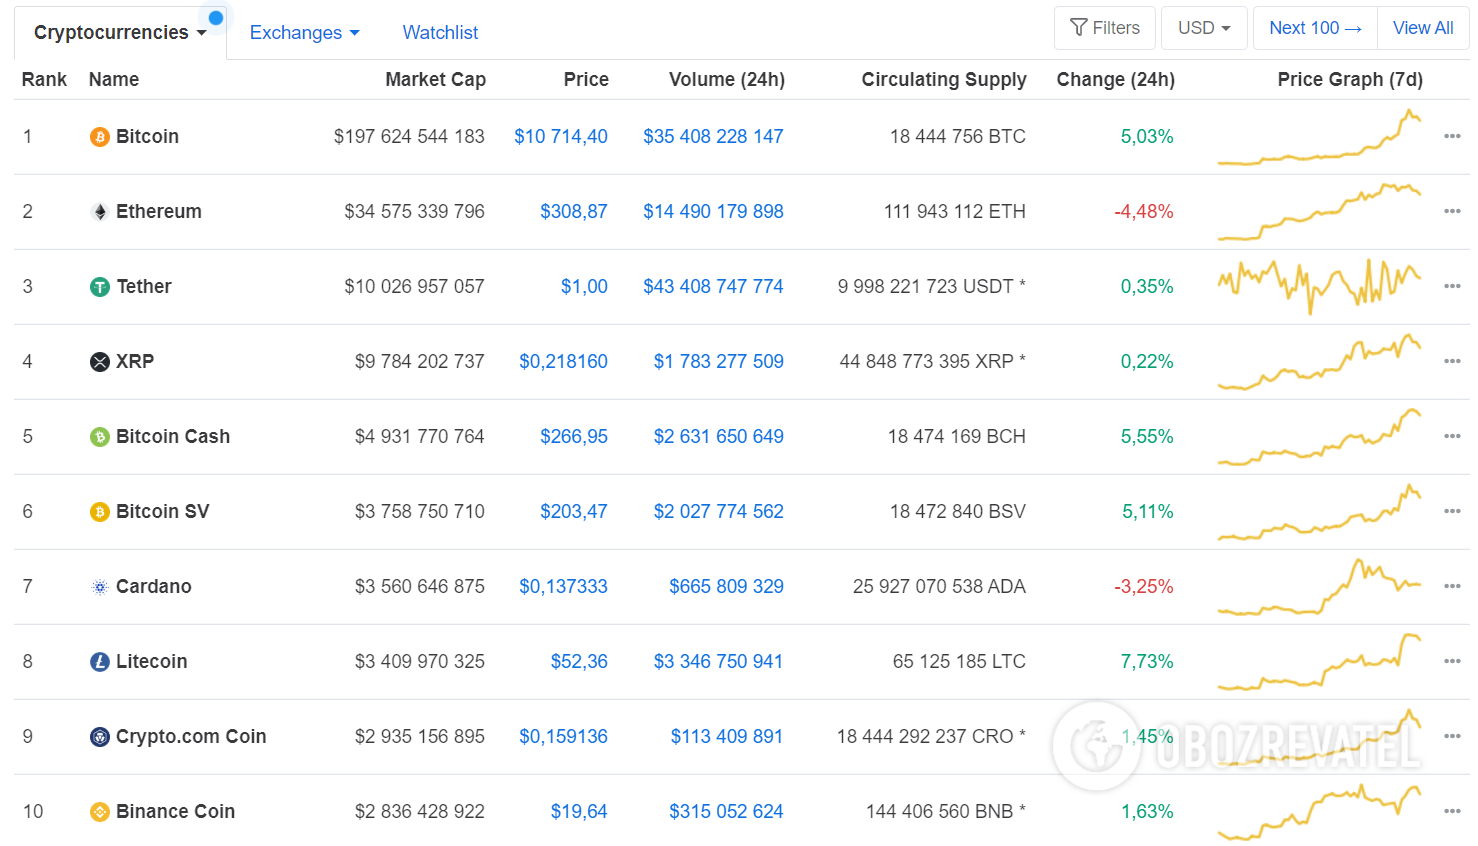Click the Tether coin logo icon
The image size is (1478, 846).
tap(100, 287)
